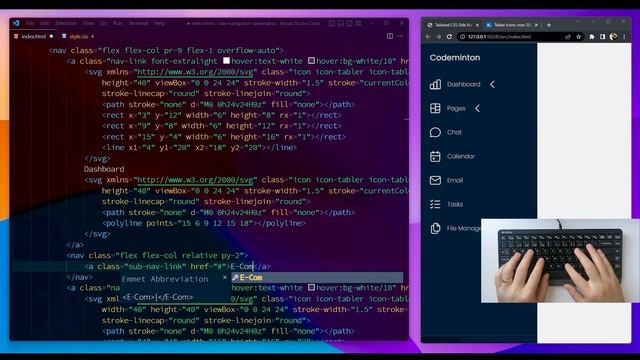Image resolution: width=640 pixels, height=360 pixels.
Task: Click the site info icon in address bar
Action: (462, 37)
